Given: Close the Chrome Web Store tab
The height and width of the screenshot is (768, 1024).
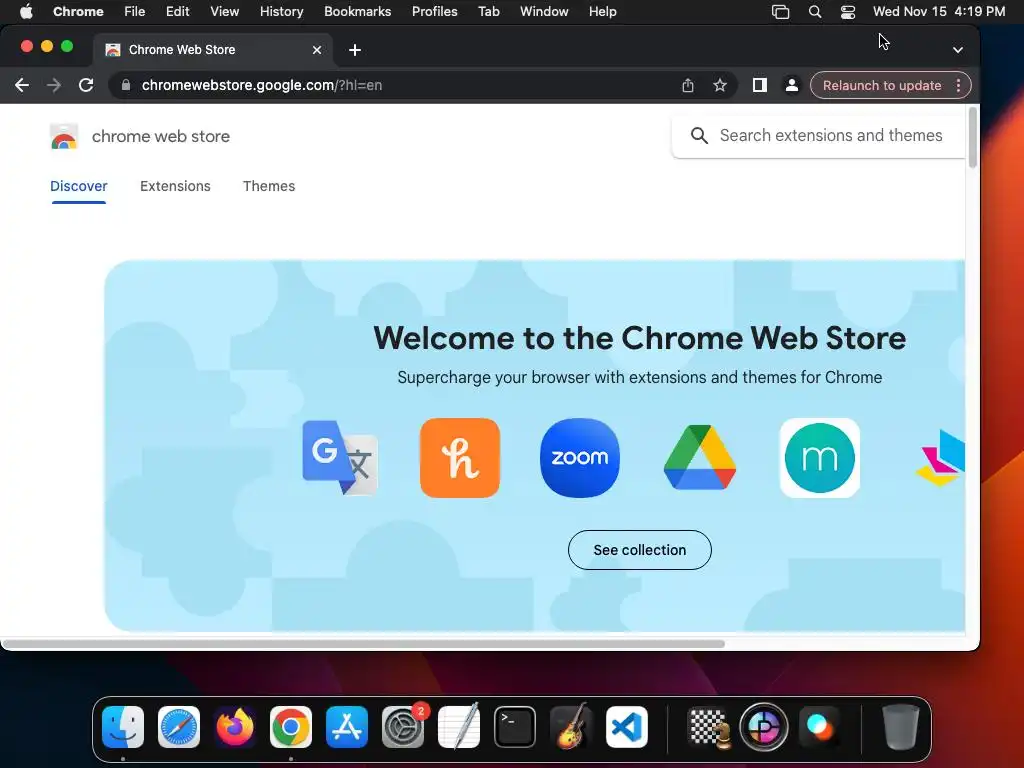Looking at the screenshot, I should click(317, 50).
